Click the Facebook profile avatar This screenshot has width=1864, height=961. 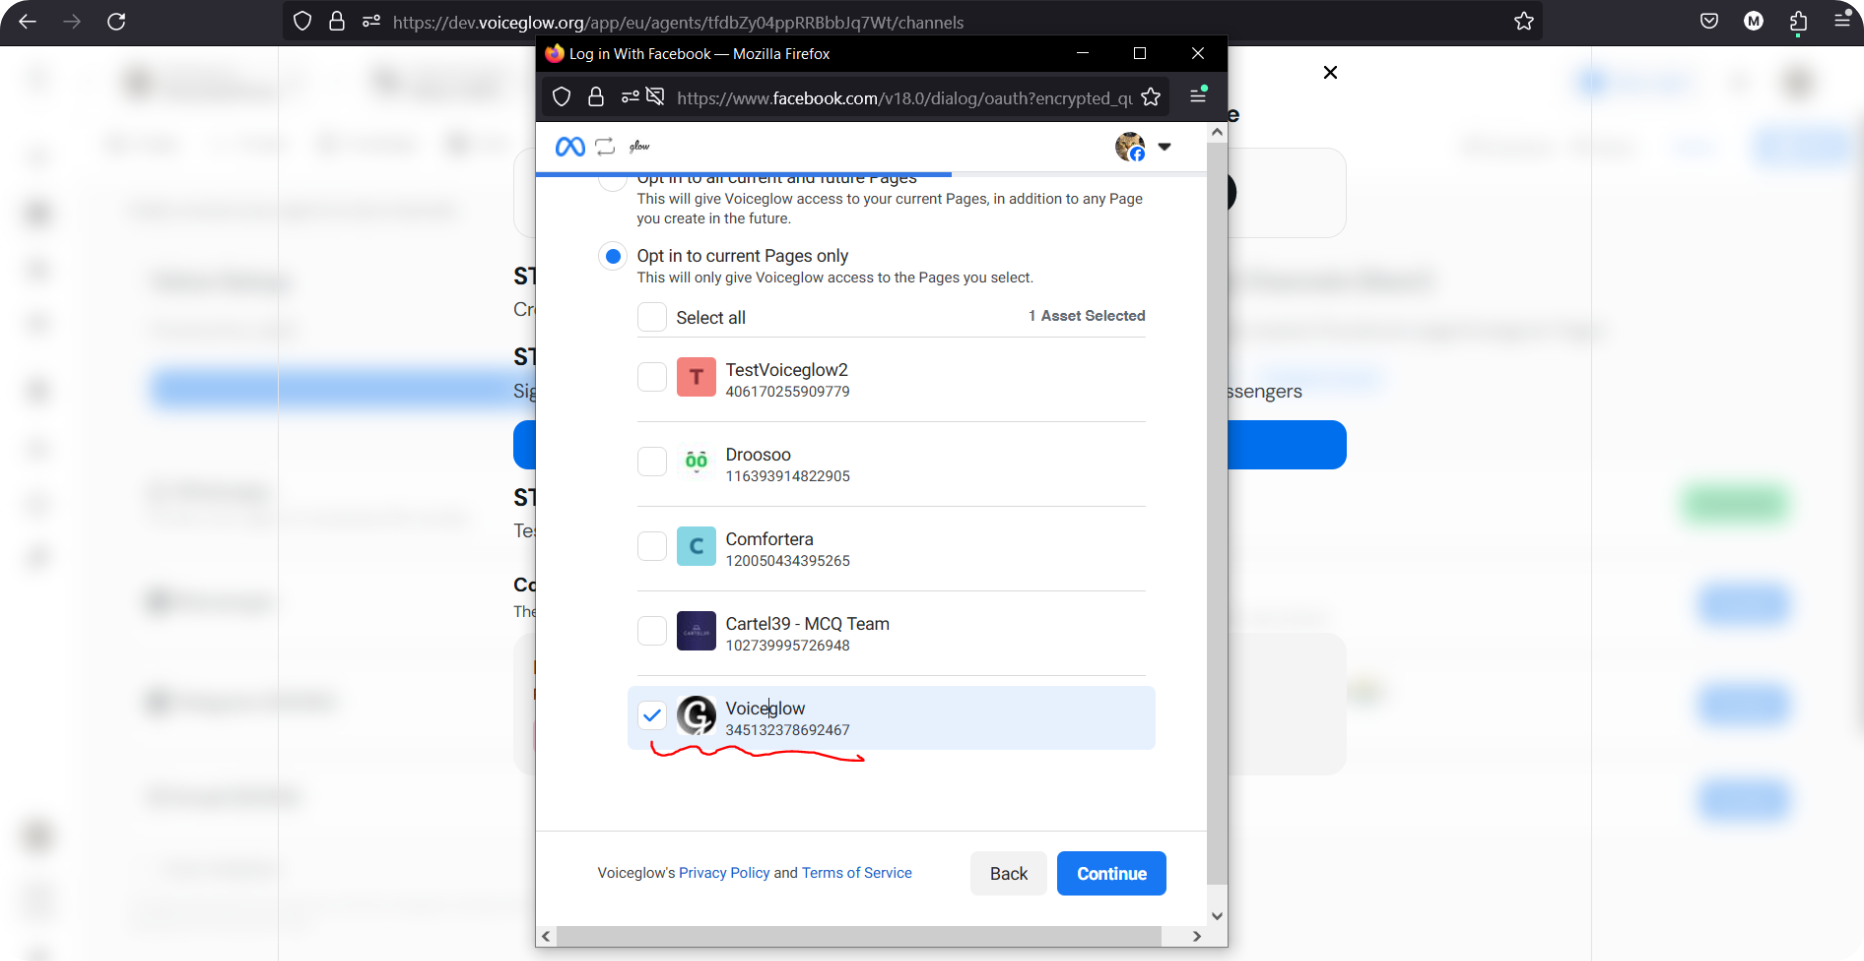1130,147
